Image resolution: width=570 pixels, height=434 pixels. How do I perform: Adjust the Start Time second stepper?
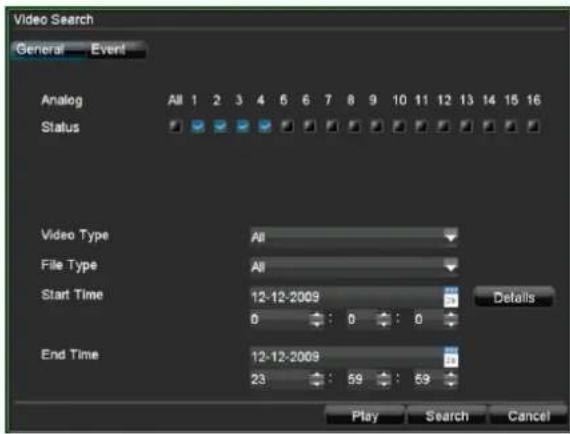coord(451,320)
